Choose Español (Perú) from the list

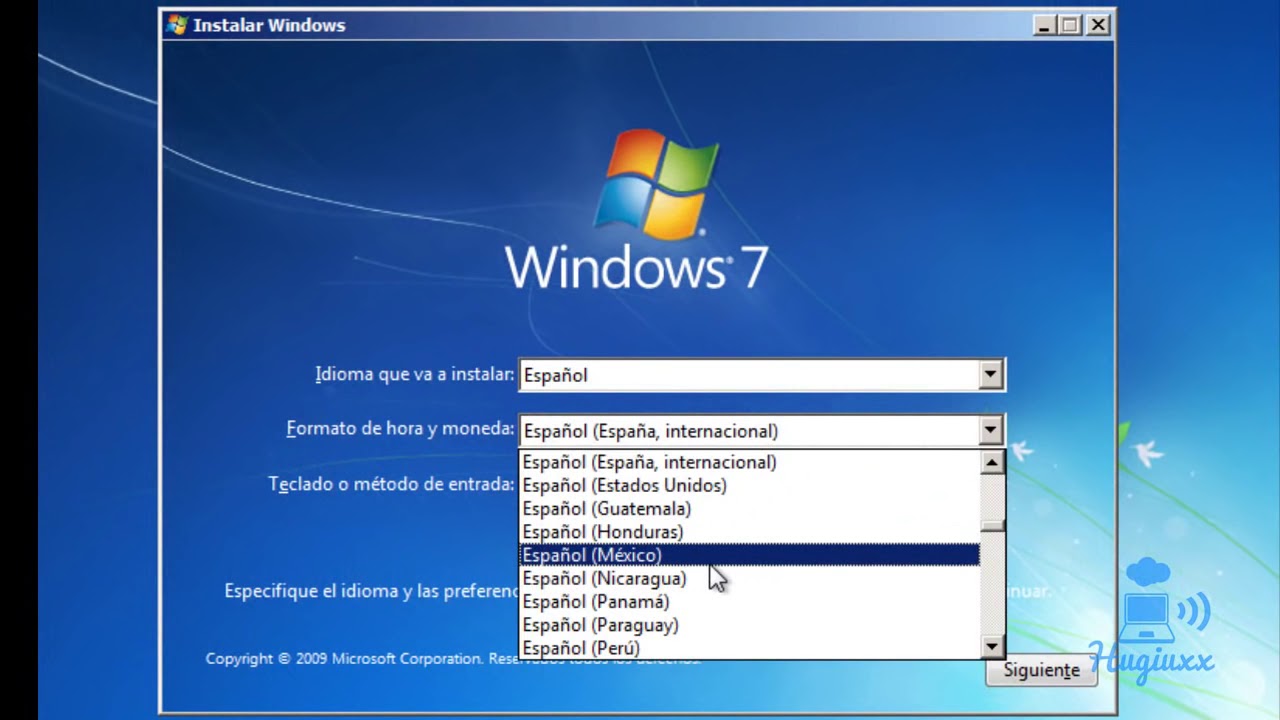[749, 648]
